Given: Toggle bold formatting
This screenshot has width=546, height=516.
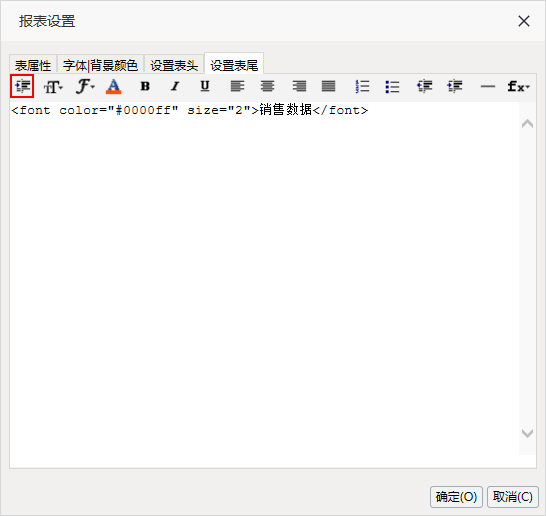Looking at the screenshot, I should [x=145, y=86].
